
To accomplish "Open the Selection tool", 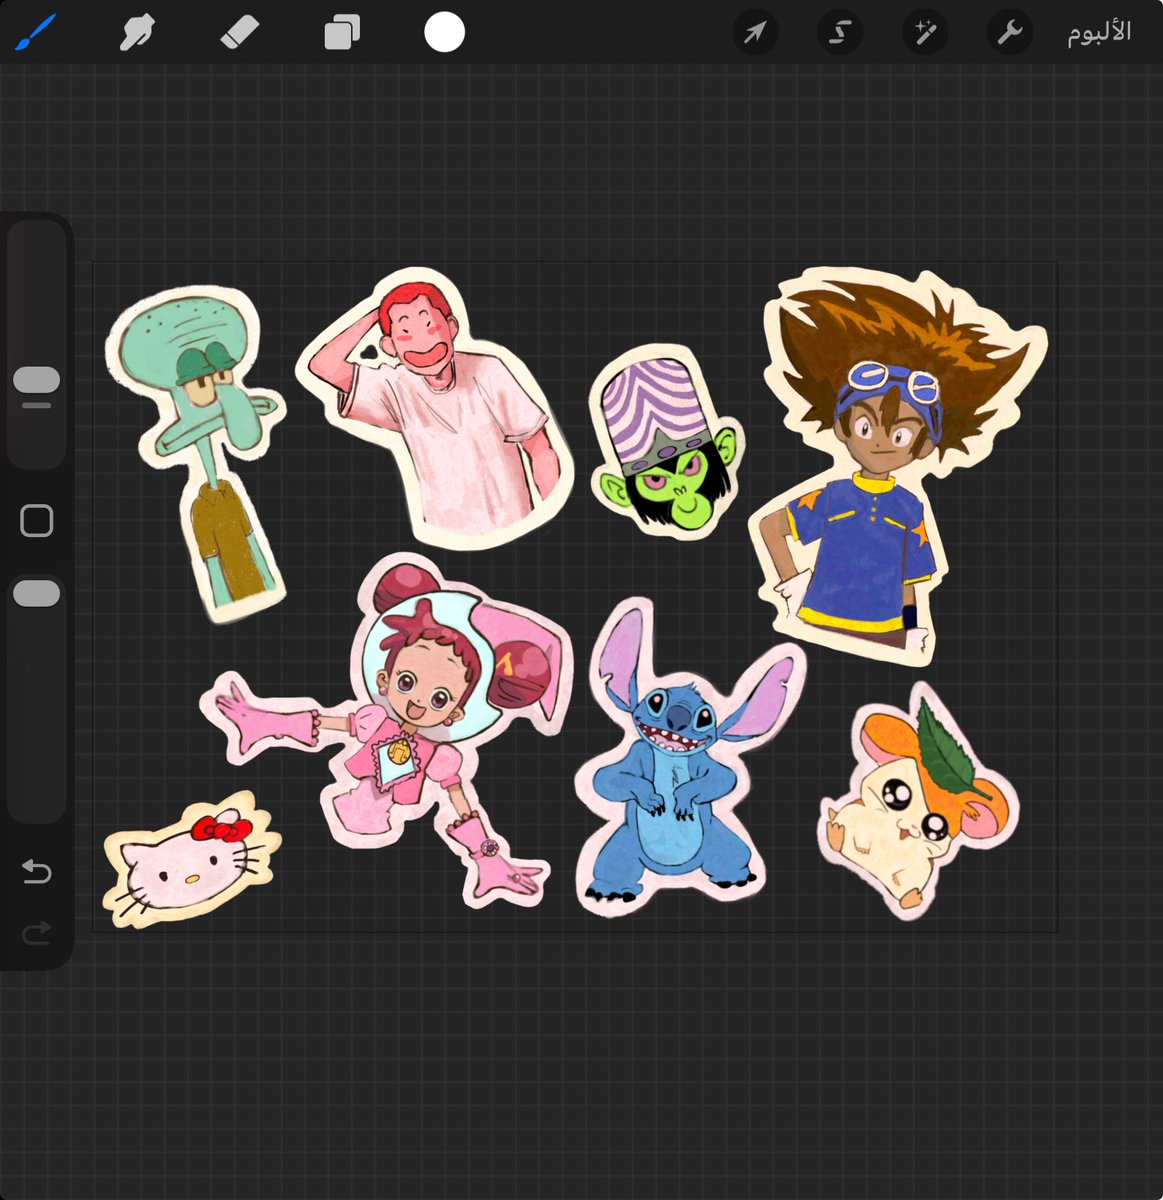I will (840, 32).
